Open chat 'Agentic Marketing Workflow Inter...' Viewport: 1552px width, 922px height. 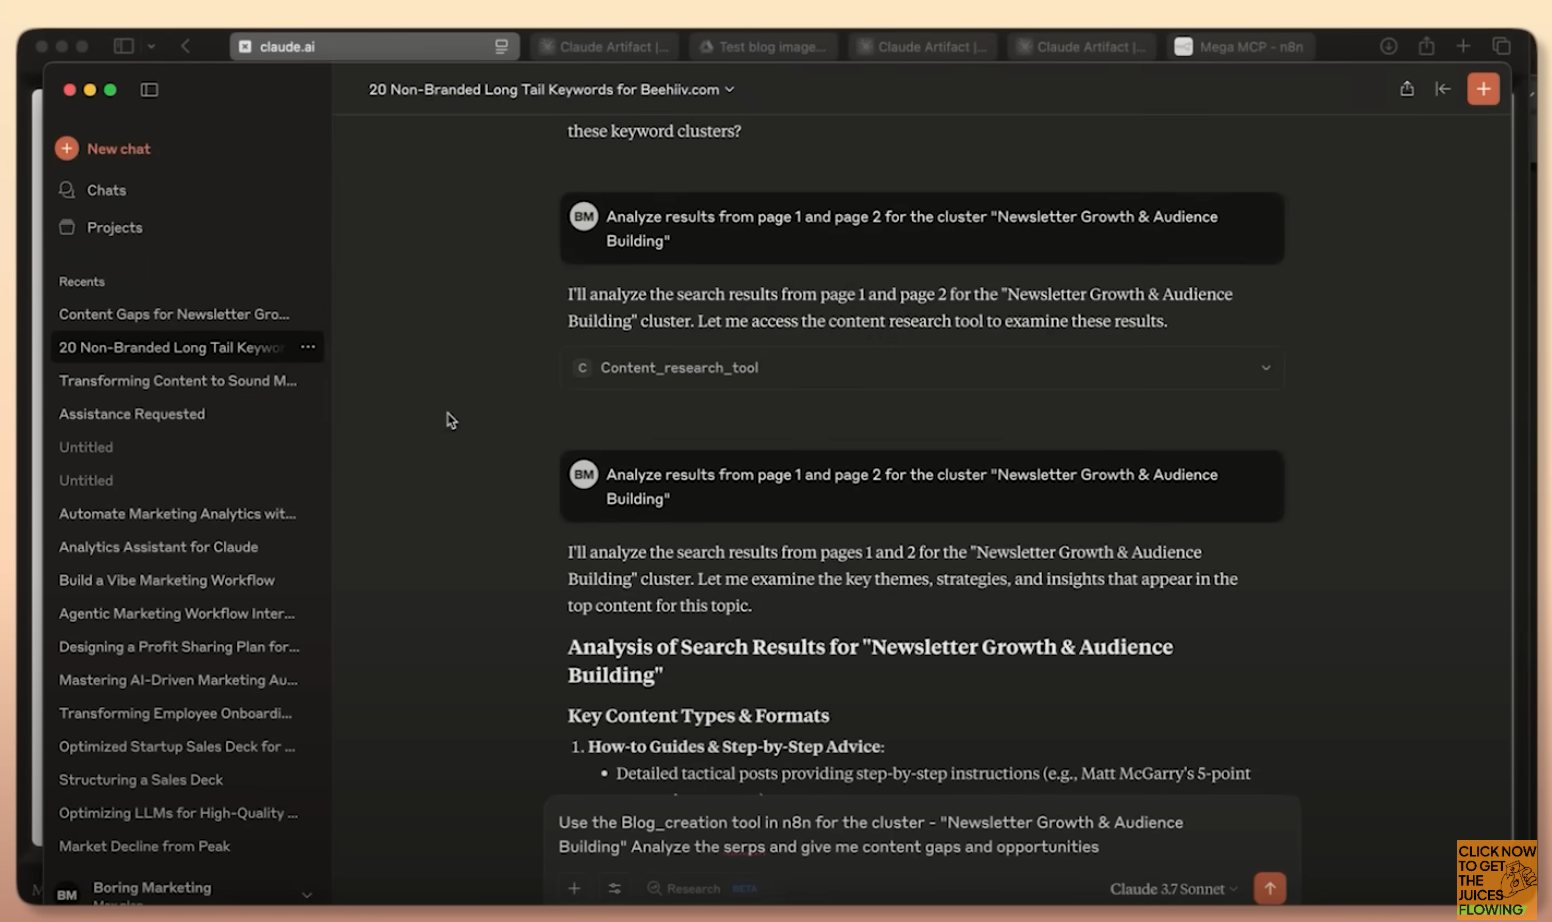click(x=177, y=613)
